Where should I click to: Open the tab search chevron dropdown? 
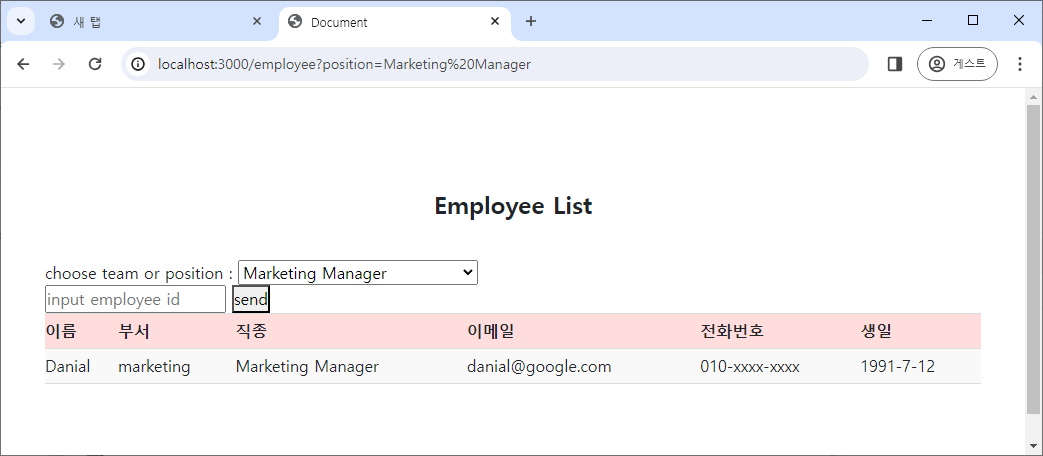pyautogui.click(x=21, y=21)
